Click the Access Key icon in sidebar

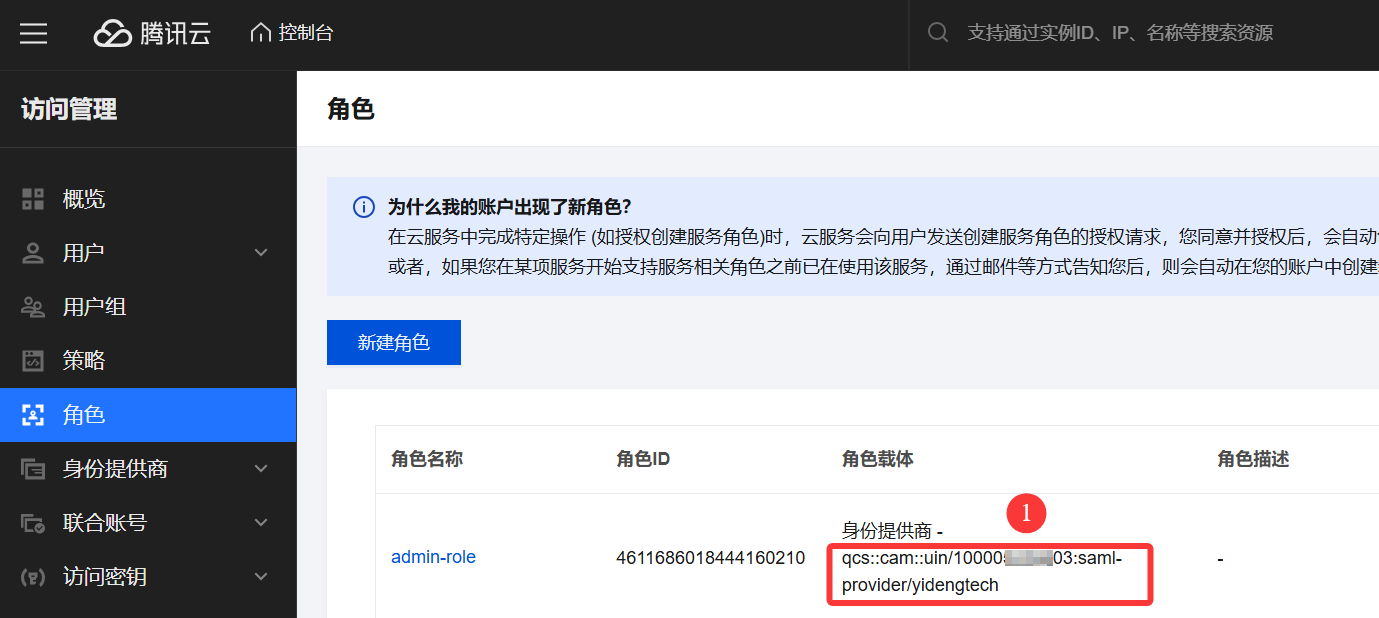34,577
